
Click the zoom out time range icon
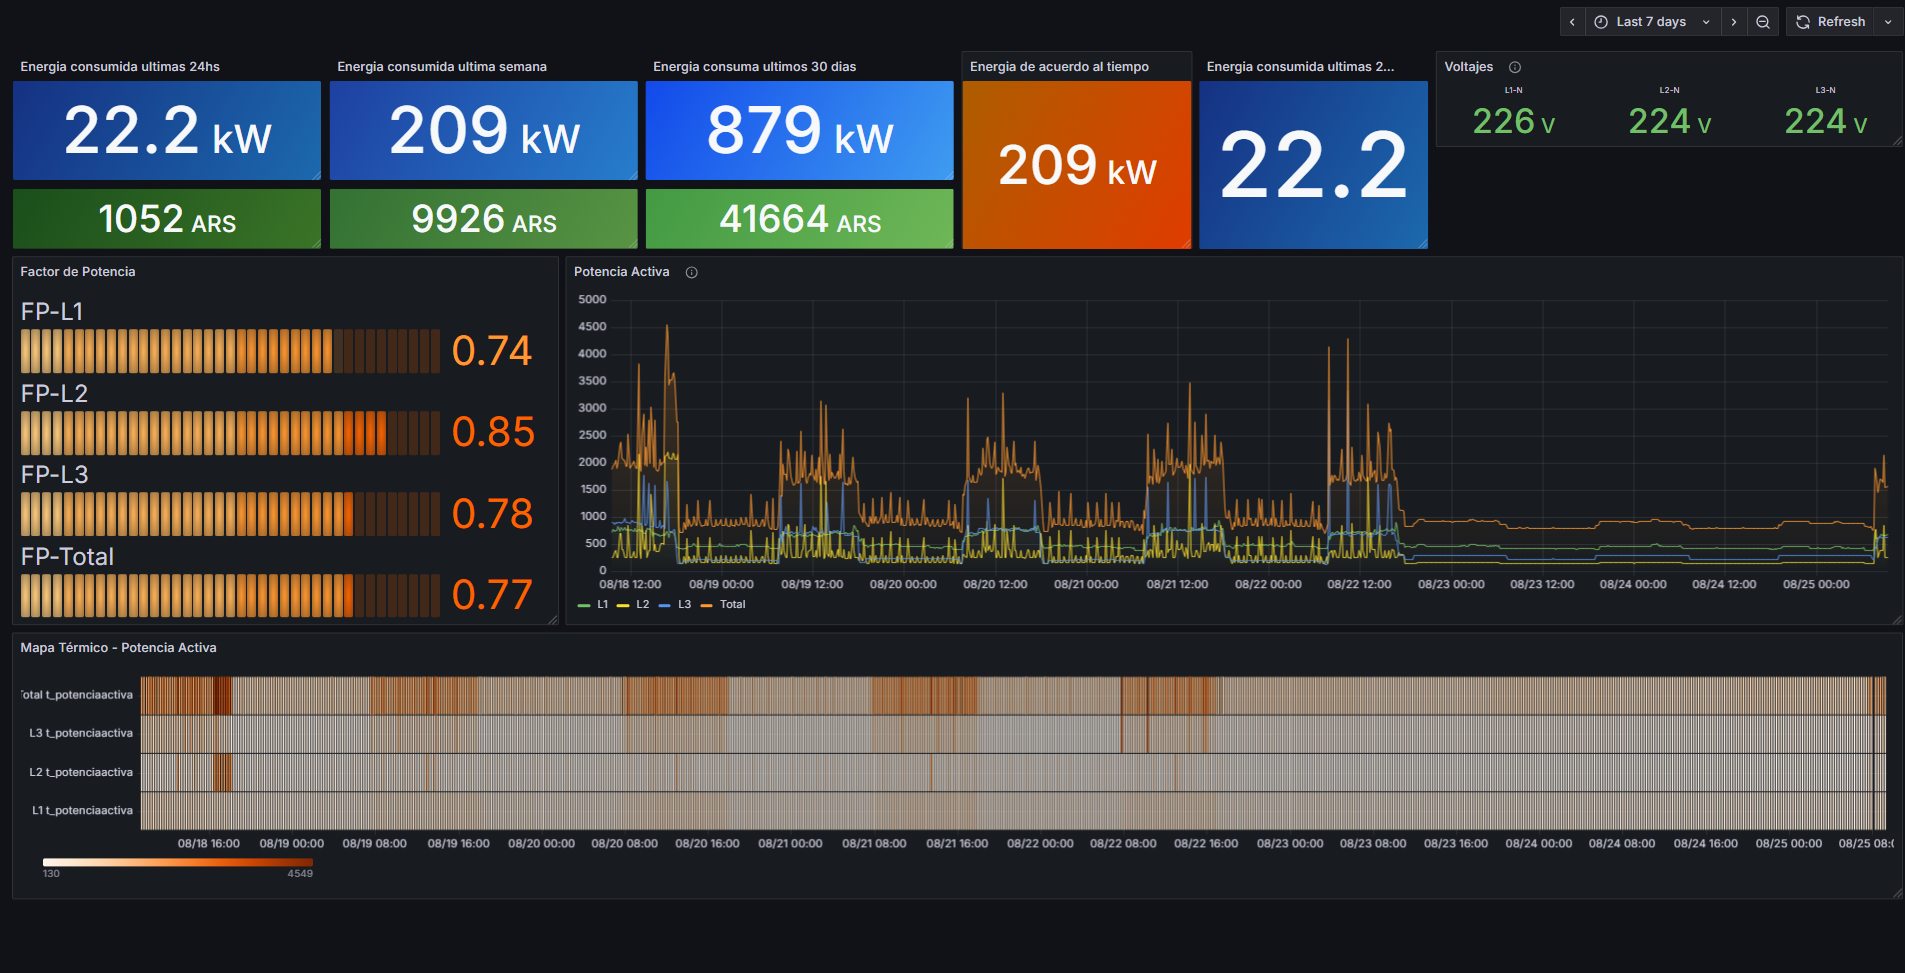1763,22
